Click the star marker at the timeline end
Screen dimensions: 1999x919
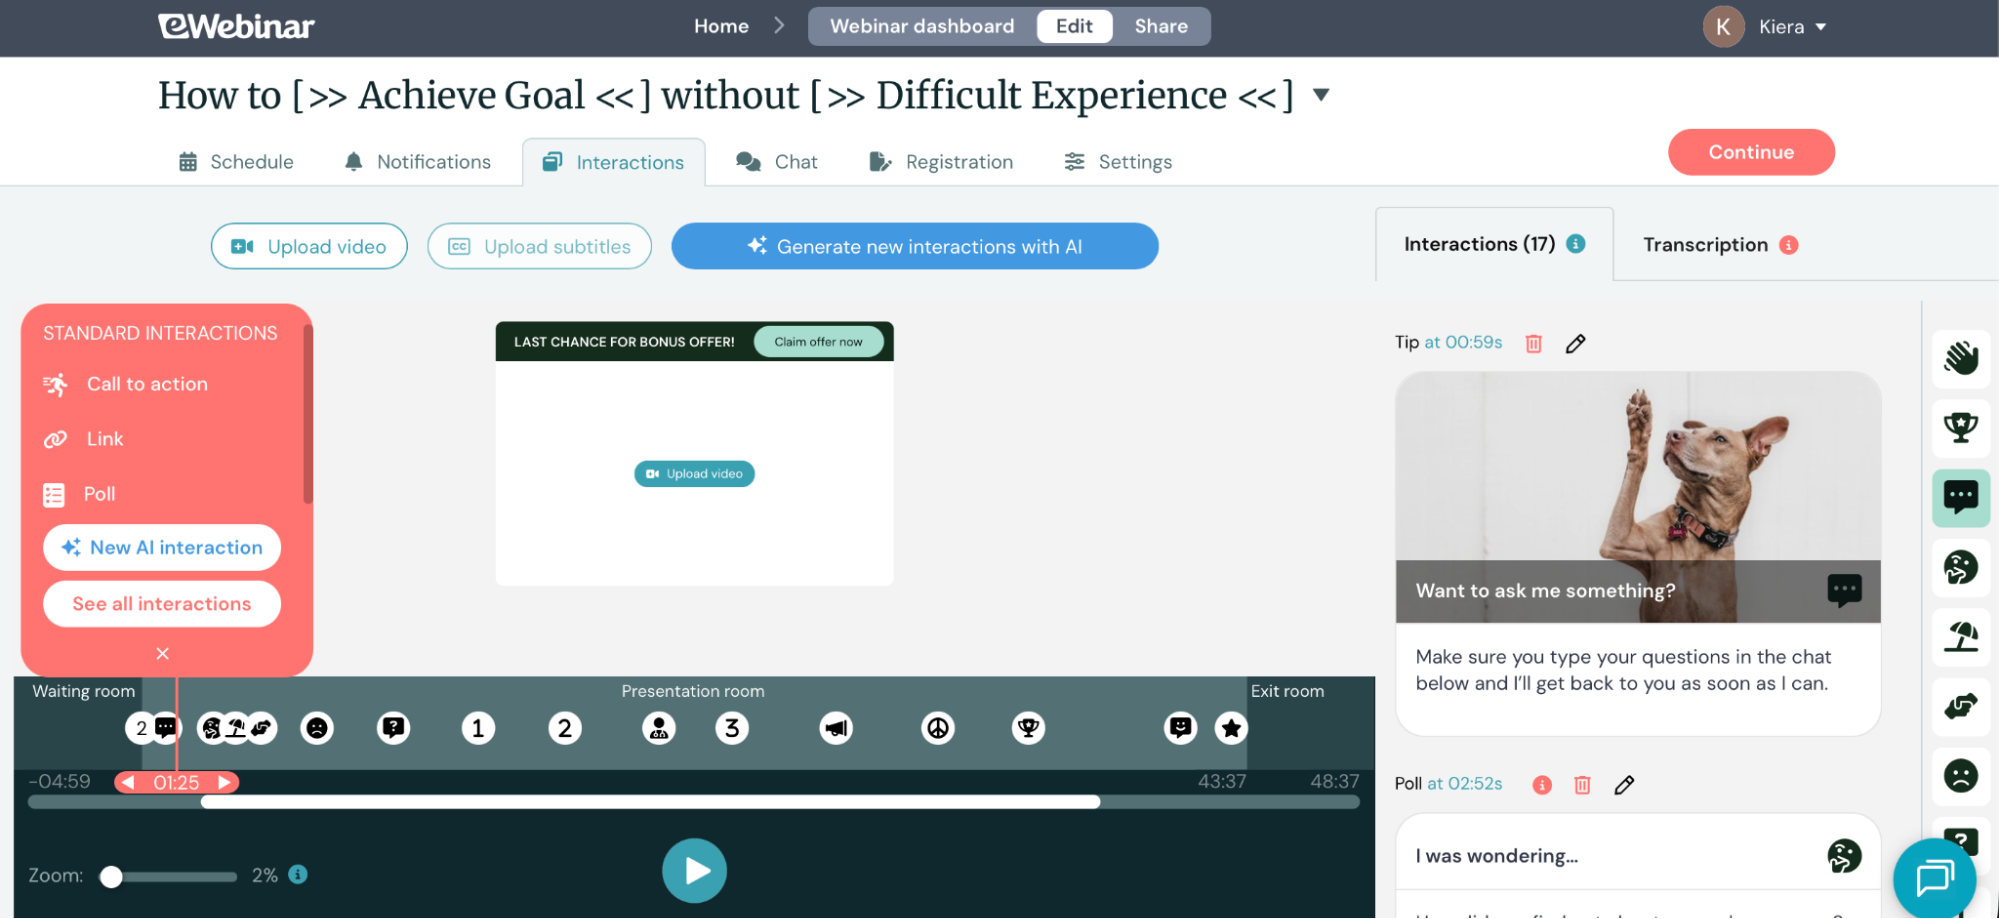(x=1231, y=728)
